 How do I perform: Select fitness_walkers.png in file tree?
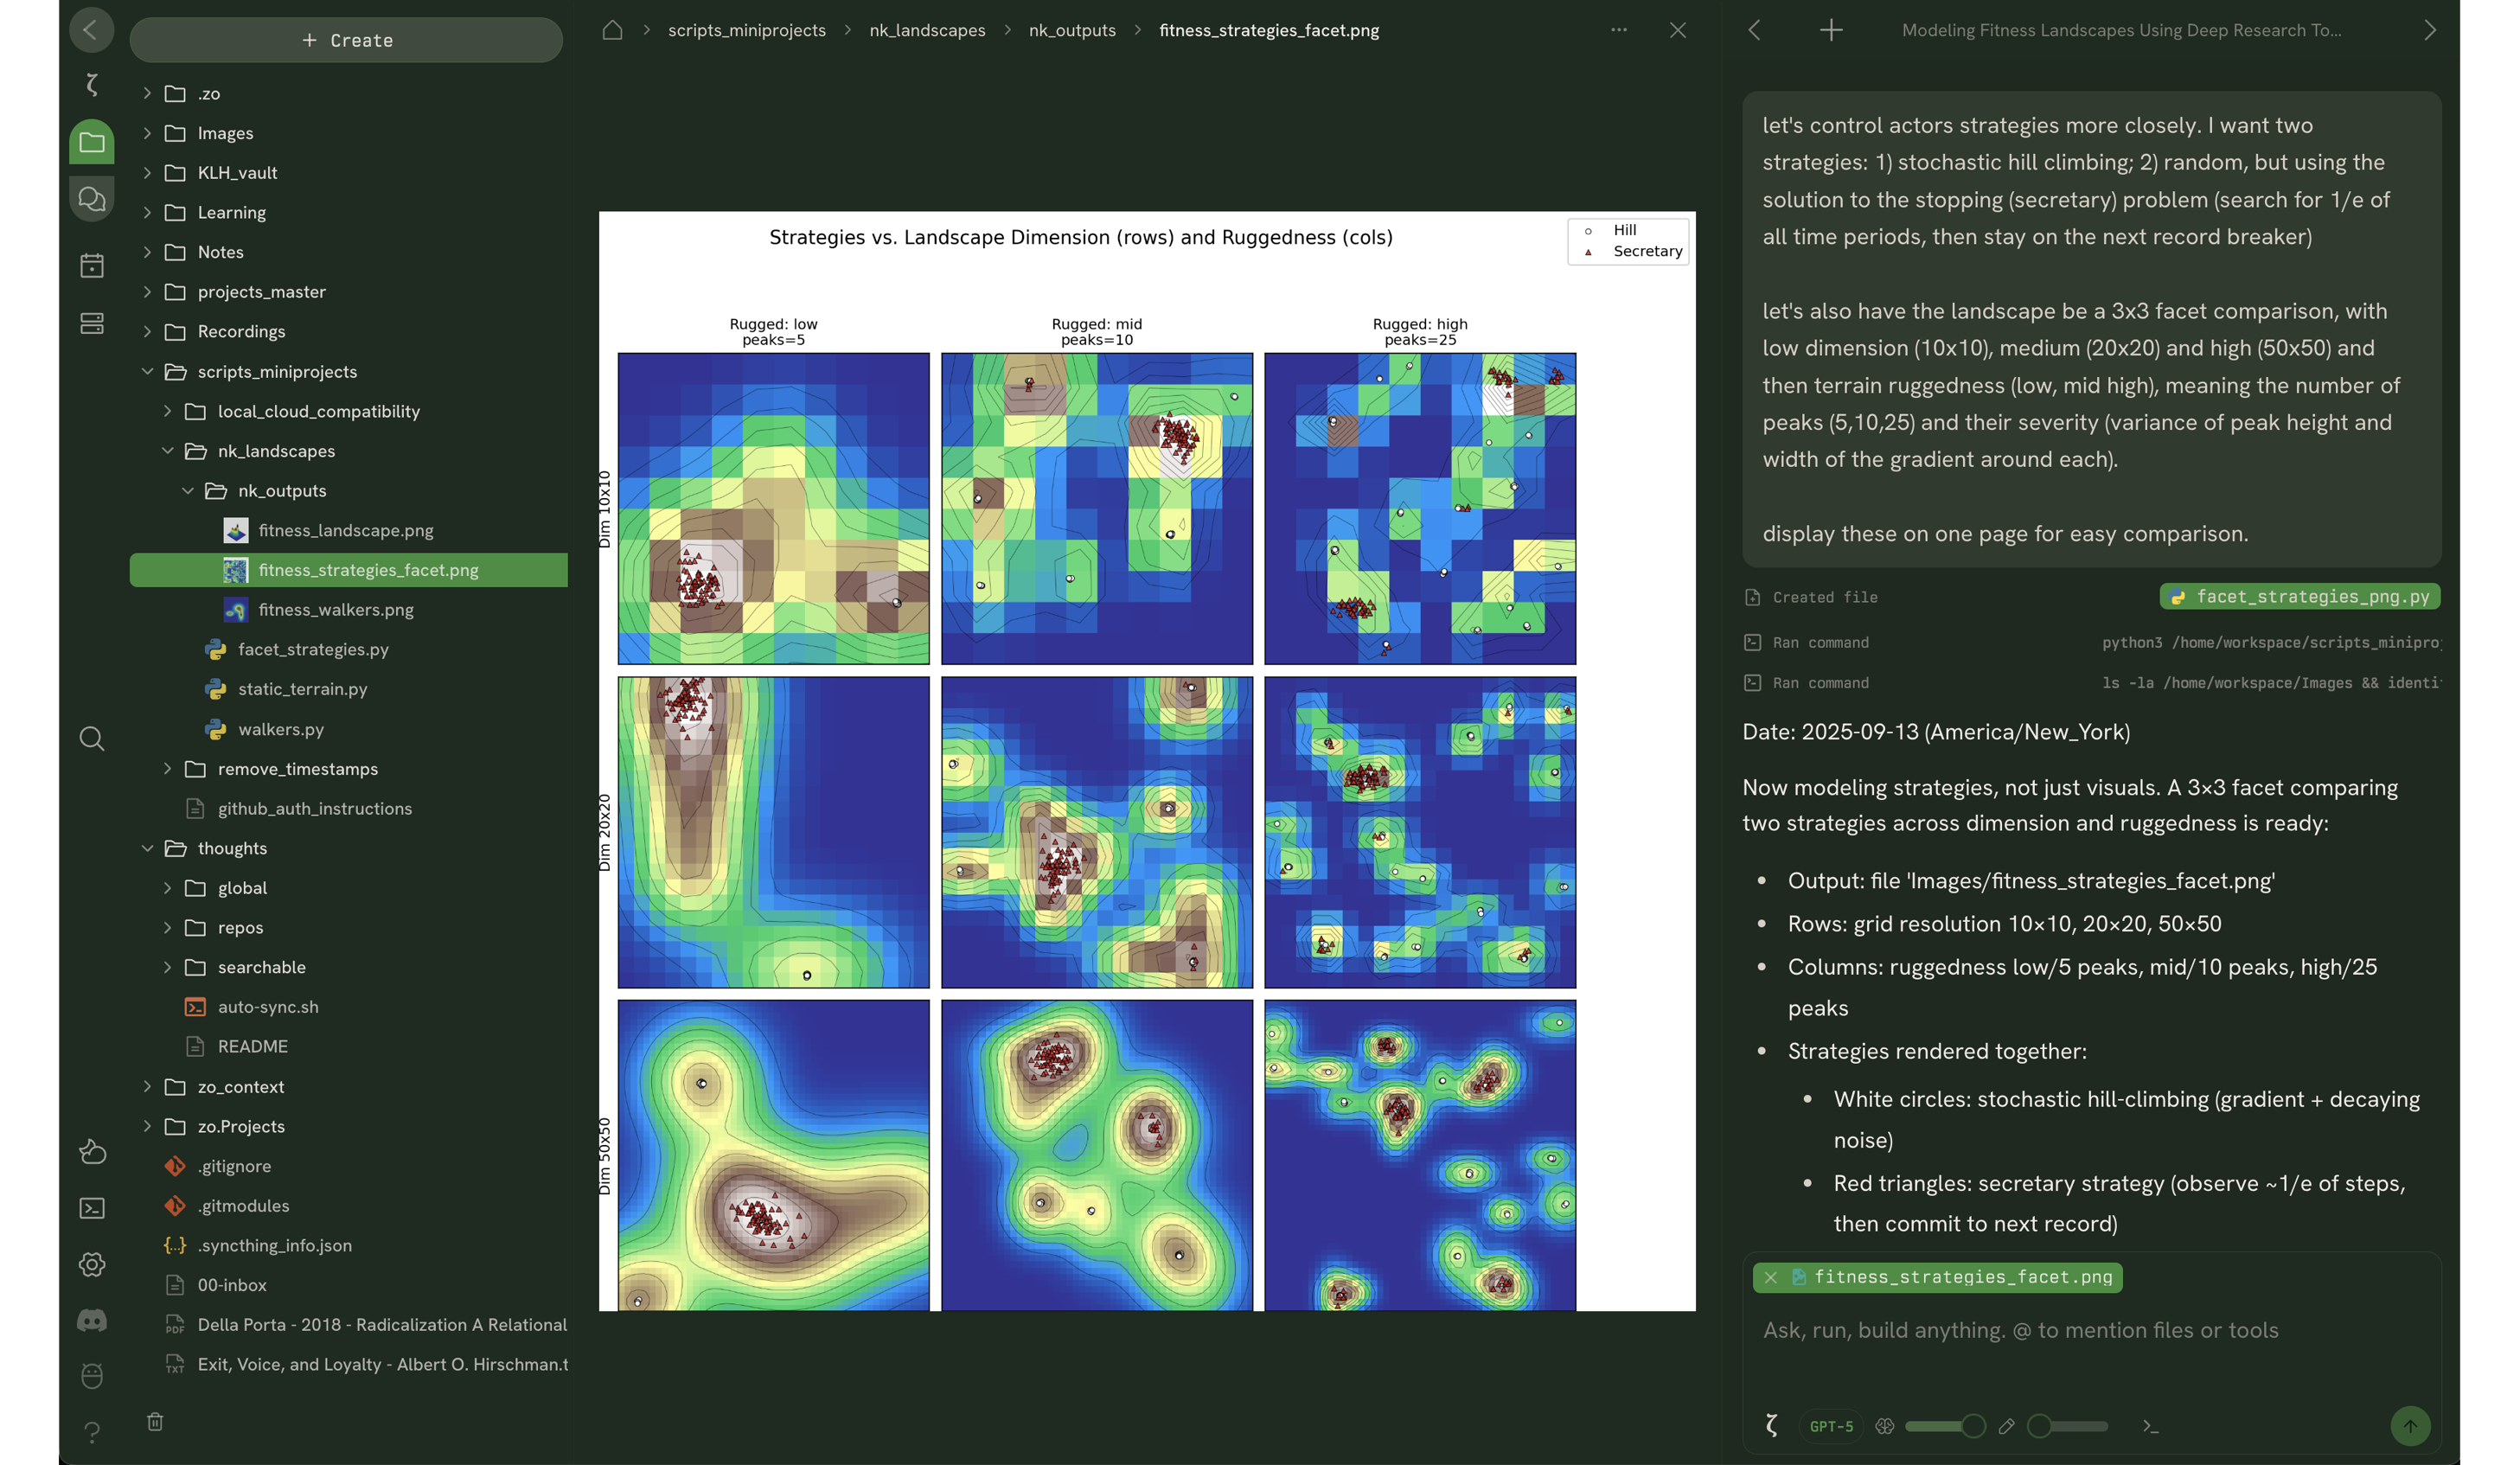[x=336, y=609]
